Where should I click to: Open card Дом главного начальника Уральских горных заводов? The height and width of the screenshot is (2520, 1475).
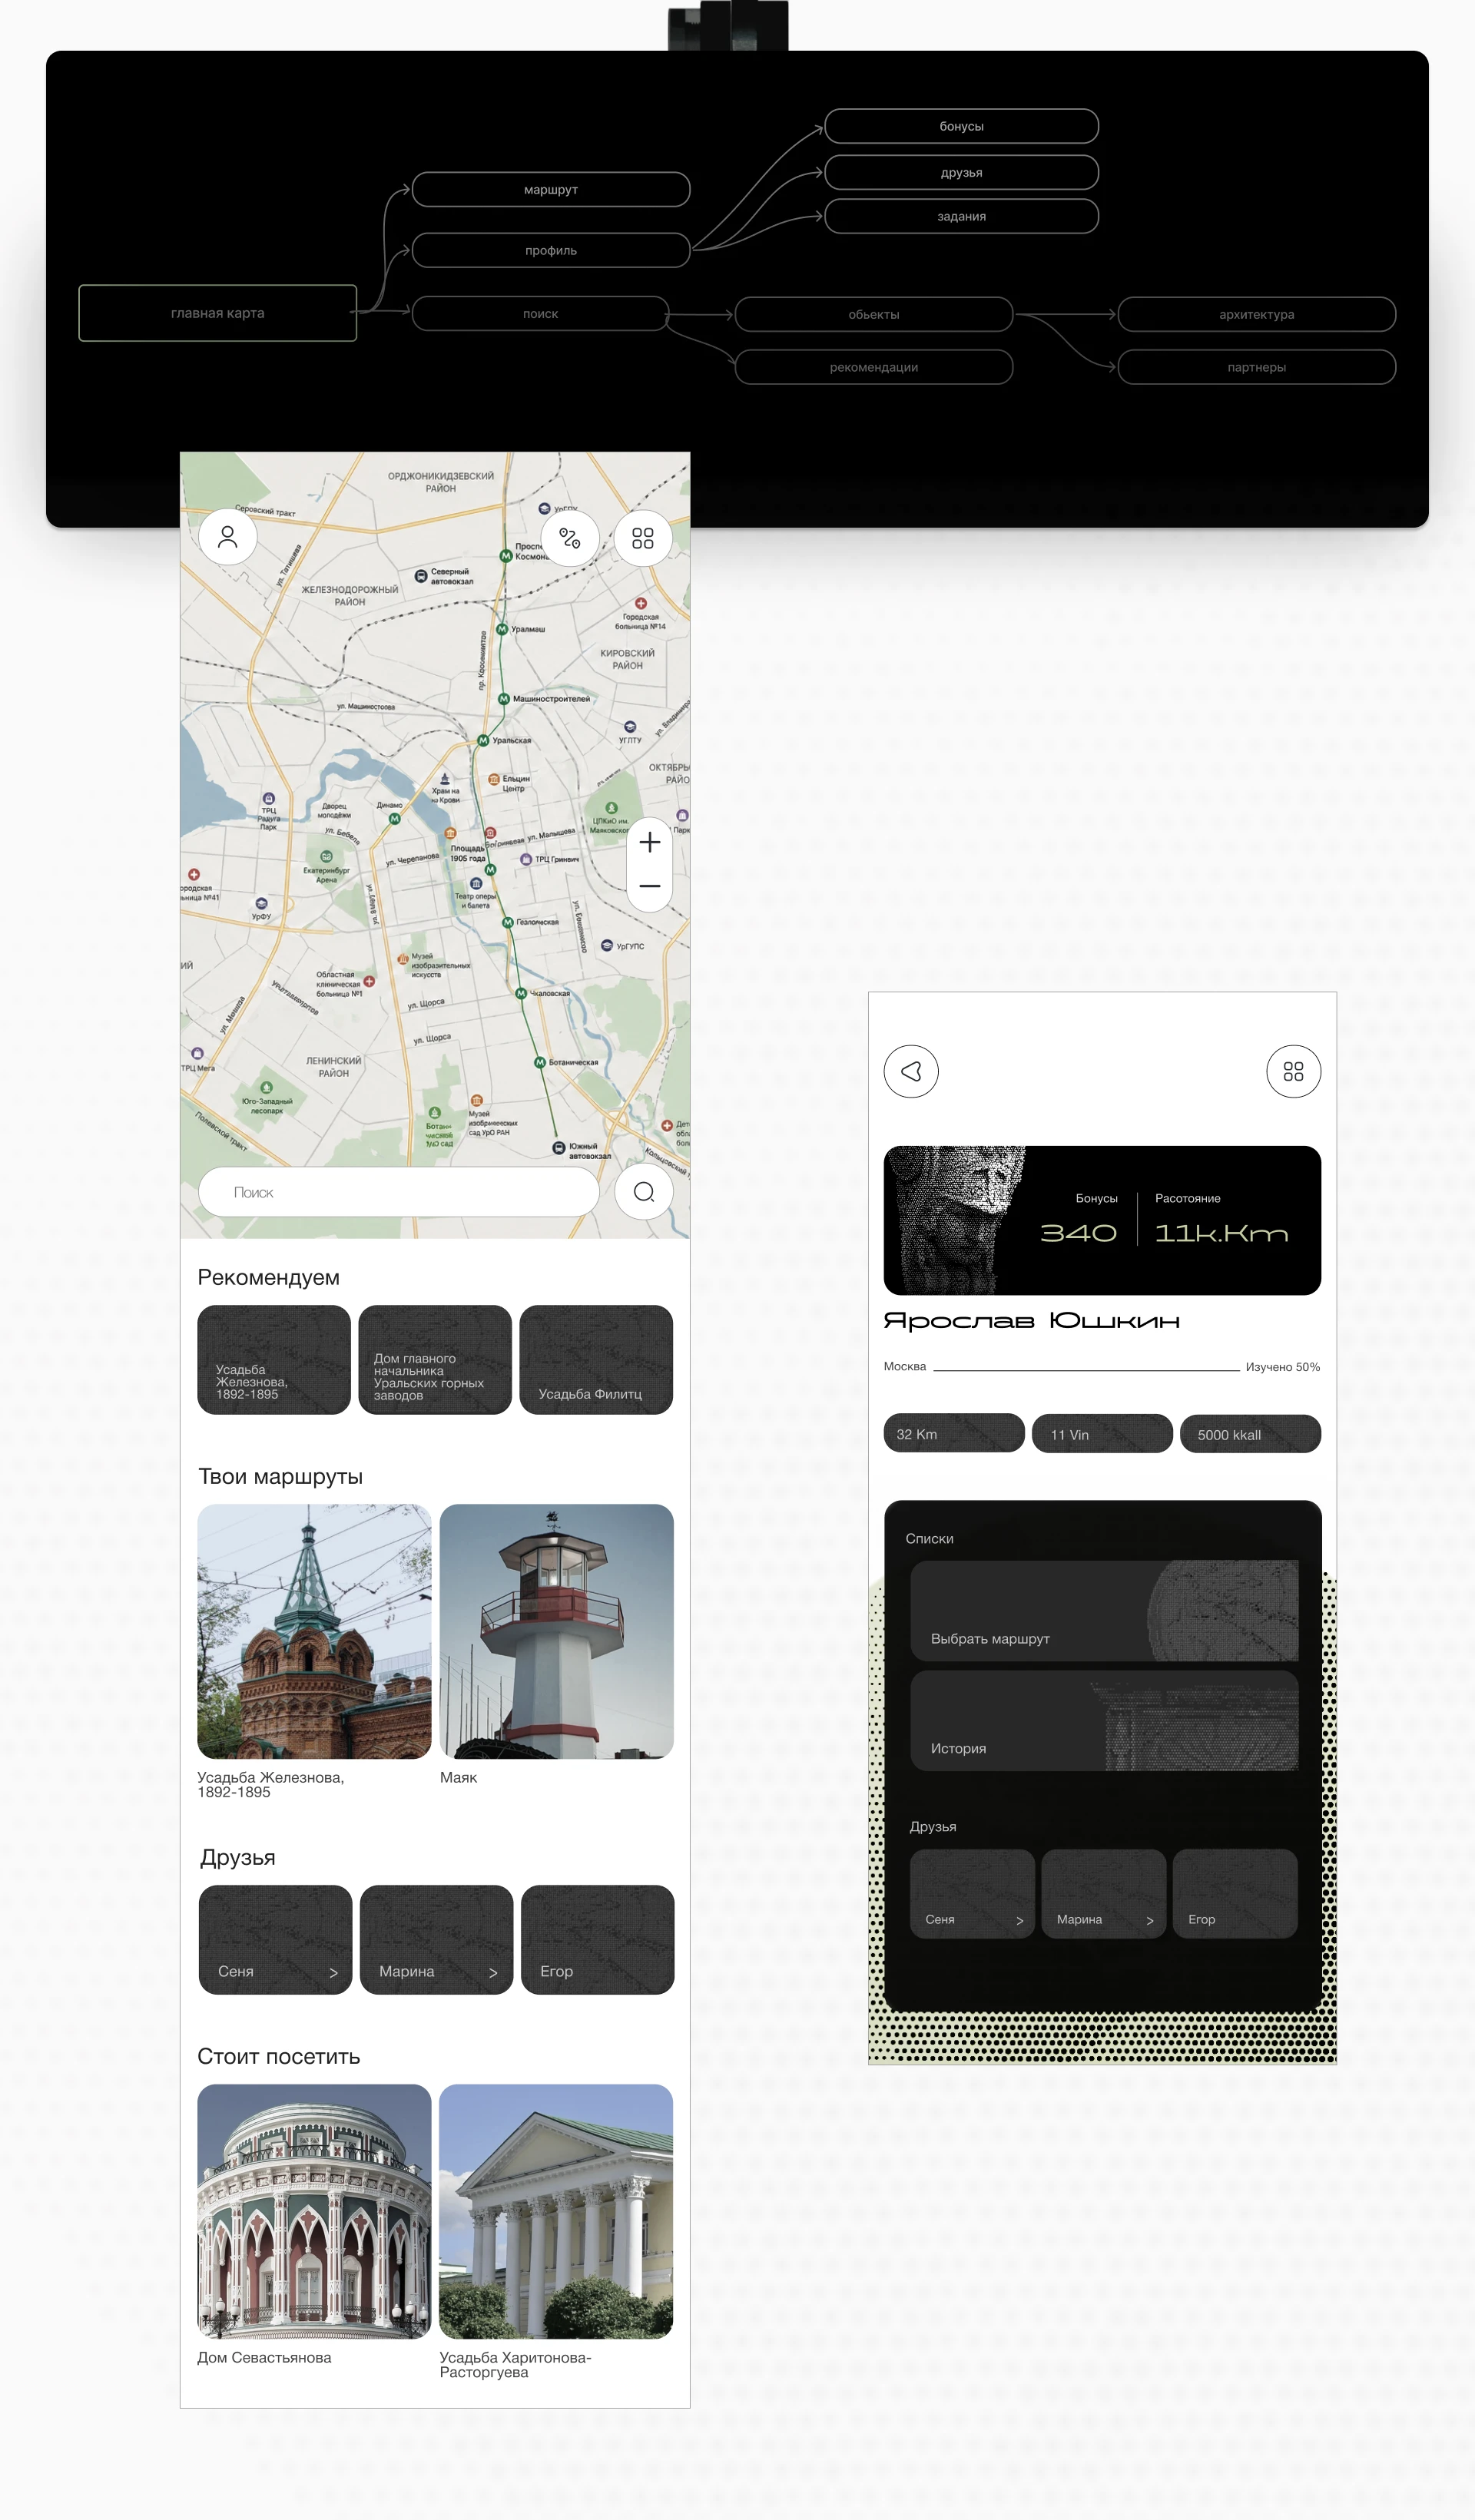click(435, 1360)
